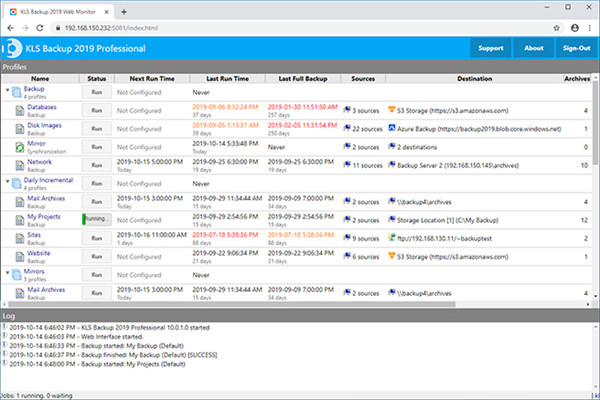This screenshot has height=400, width=600.
Task: Select log entry 'Backup started: My Projects (Default)'
Action: [97, 364]
